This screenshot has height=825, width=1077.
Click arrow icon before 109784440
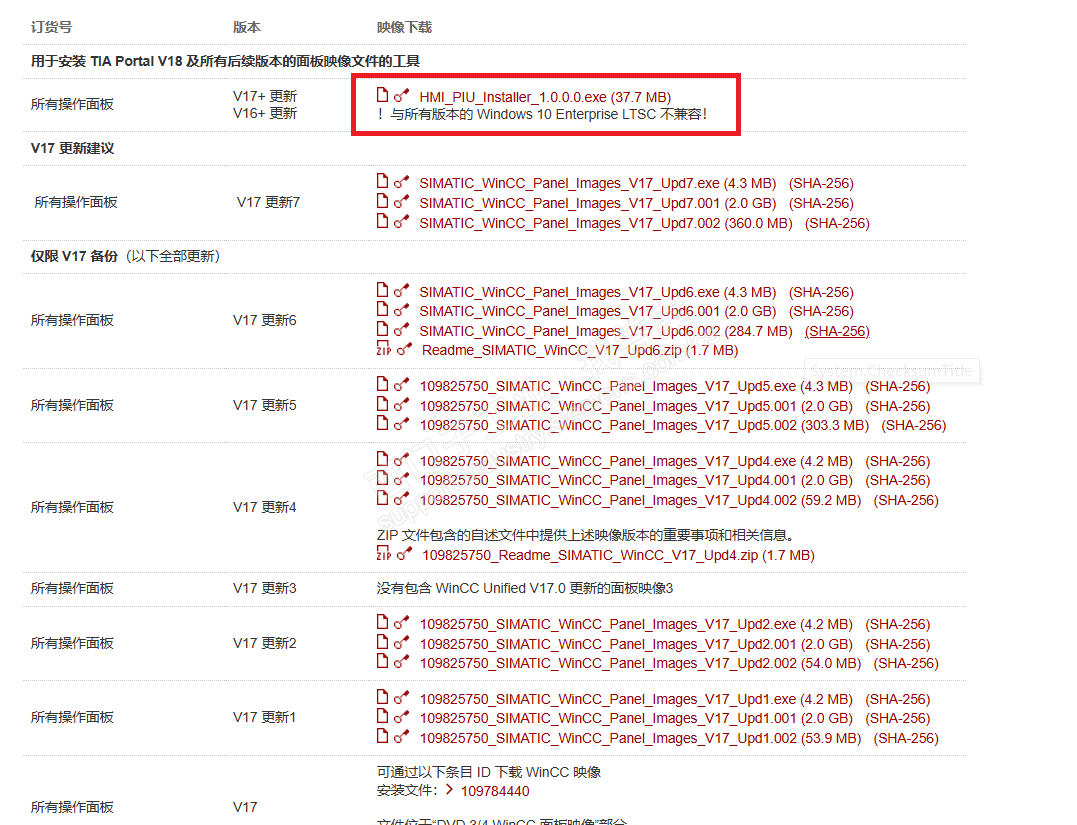pos(449,790)
